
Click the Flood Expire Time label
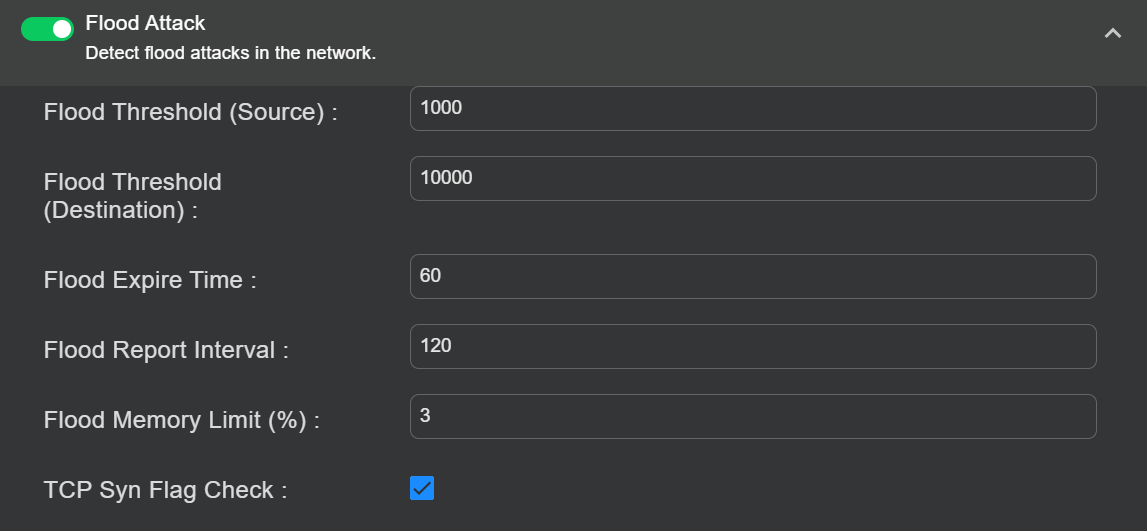(150, 280)
